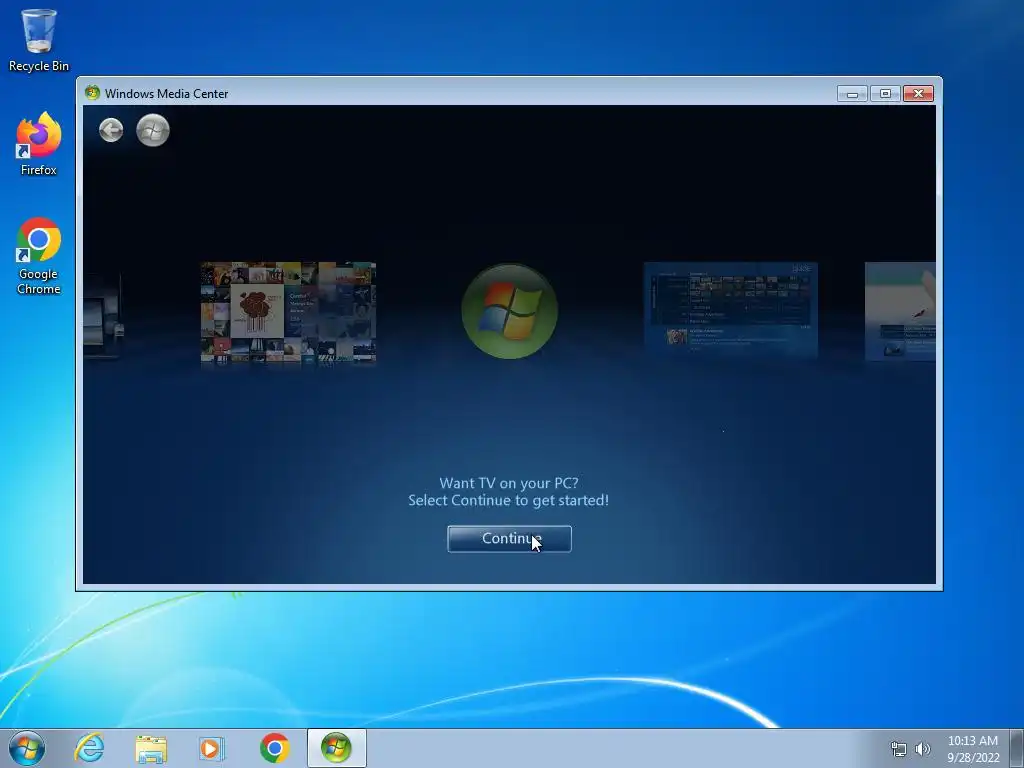Viewport: 1024px width, 768px height.
Task: Open the Windows Start menu orb
Action: (27, 748)
